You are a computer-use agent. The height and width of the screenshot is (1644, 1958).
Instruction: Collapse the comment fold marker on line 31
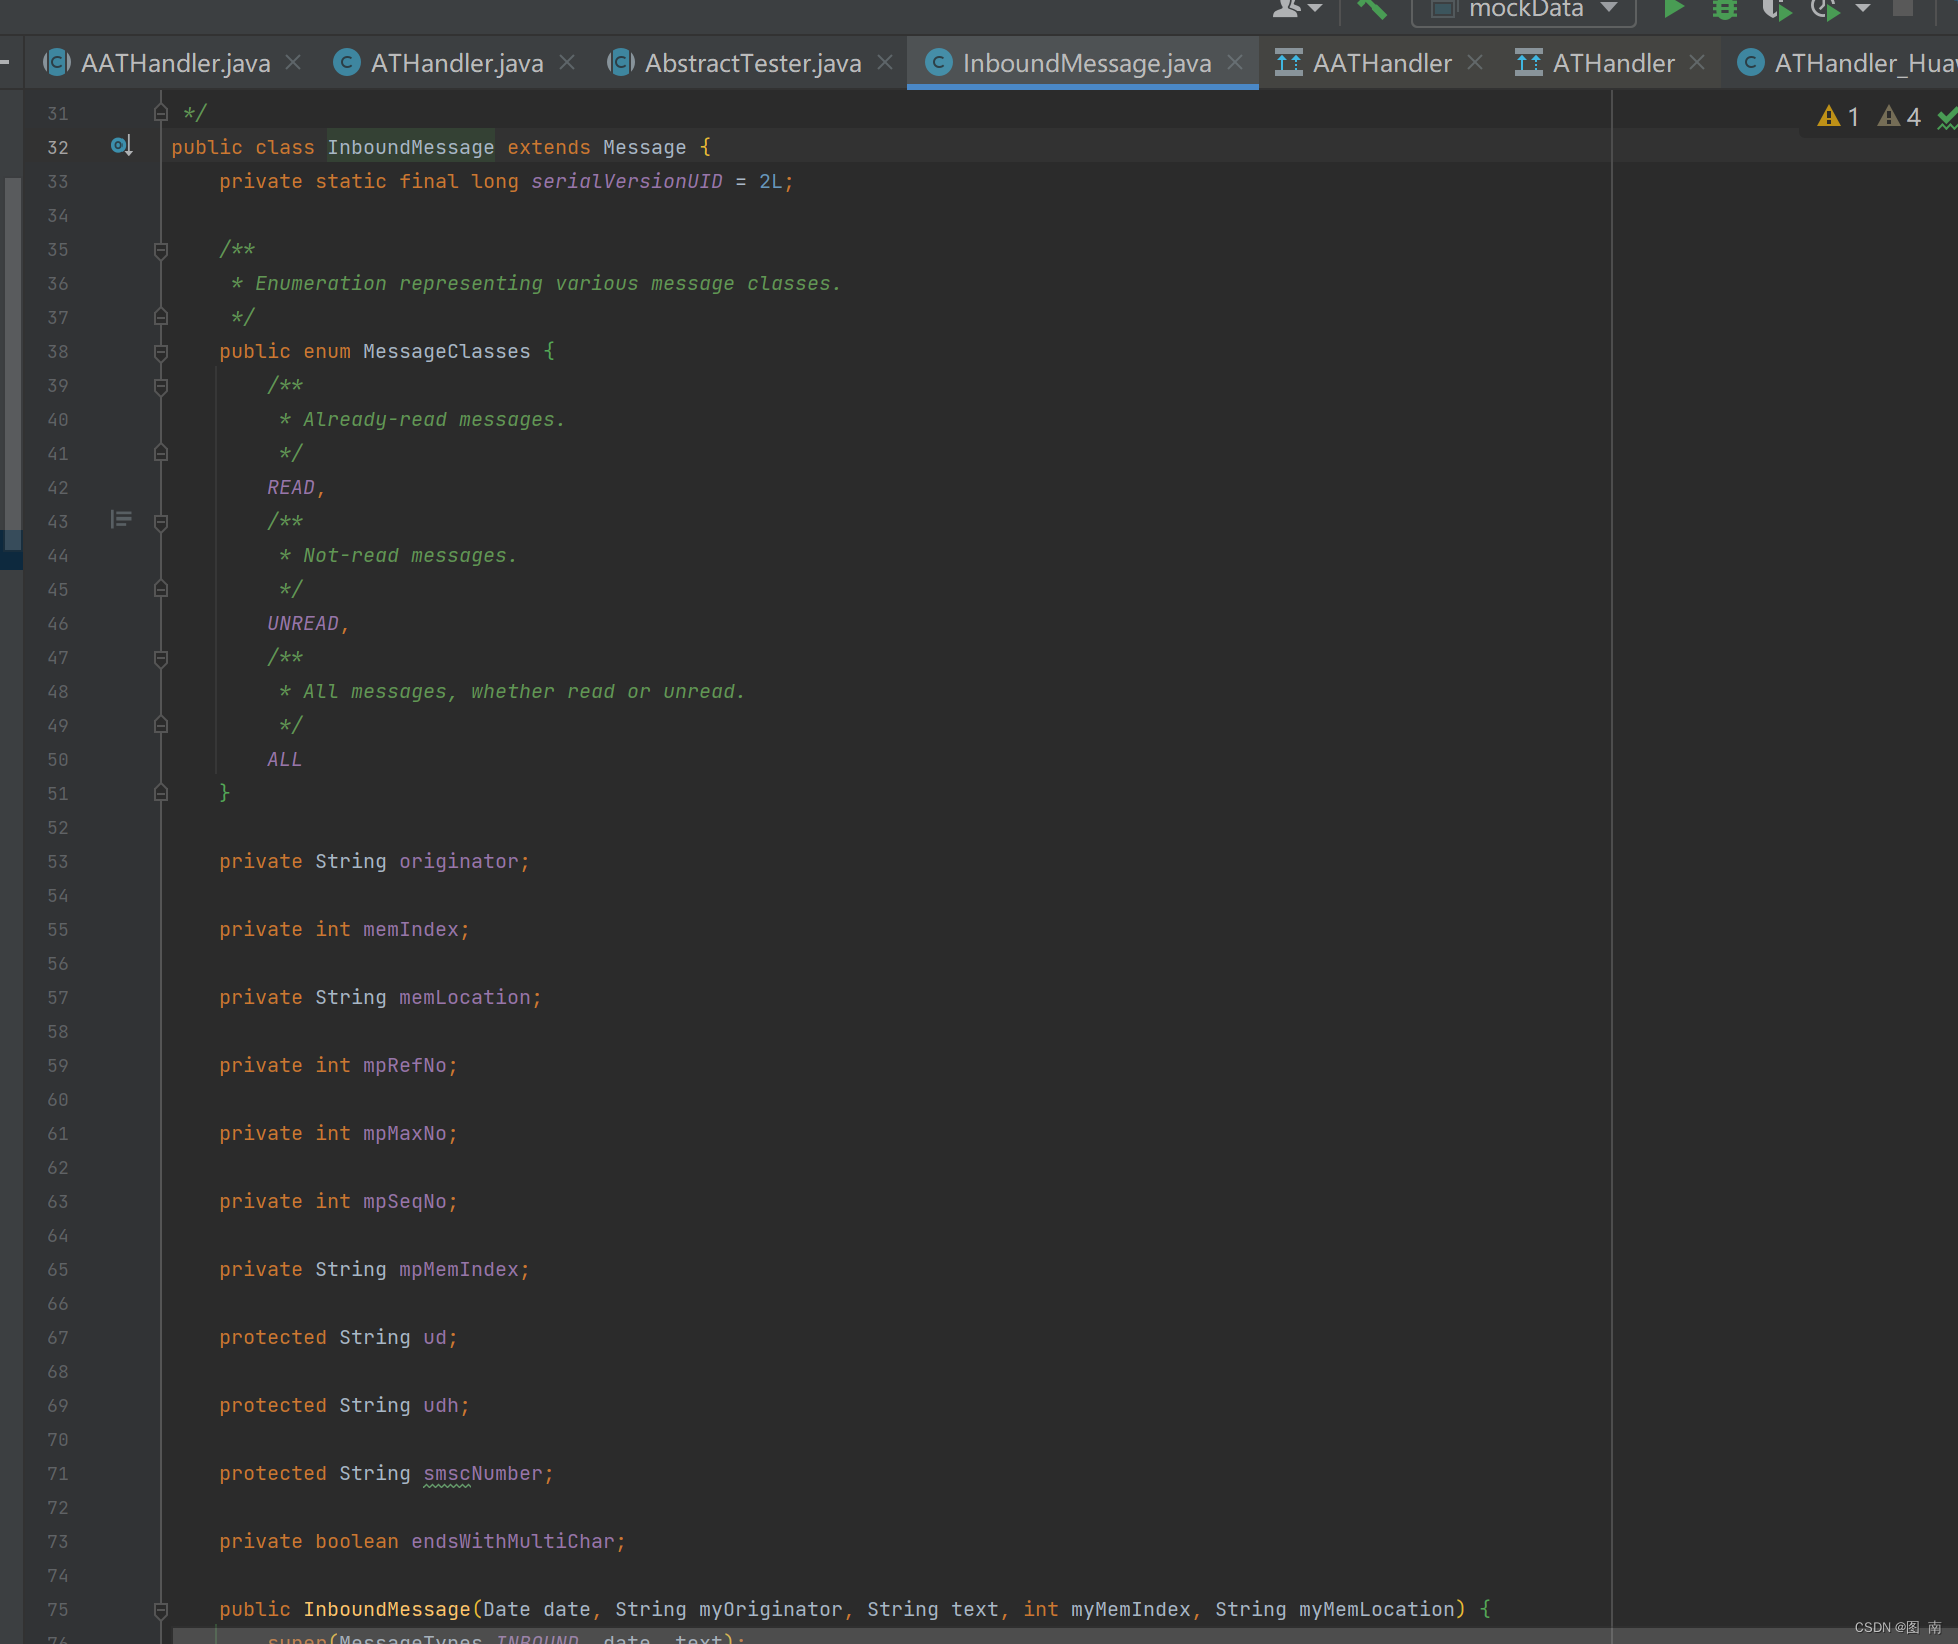(161, 113)
